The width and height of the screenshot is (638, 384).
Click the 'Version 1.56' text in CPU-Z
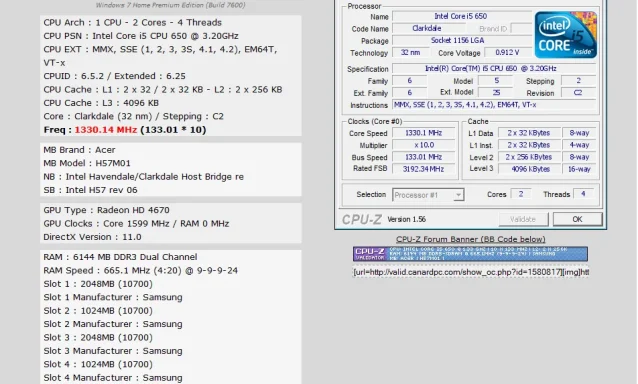[x=406, y=219]
